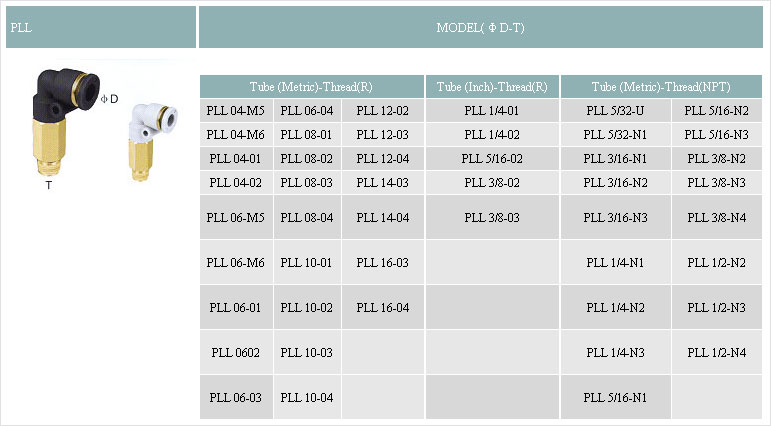The image size is (771, 426).
Task: Click the ΦD diameter label
Action: coord(110,99)
